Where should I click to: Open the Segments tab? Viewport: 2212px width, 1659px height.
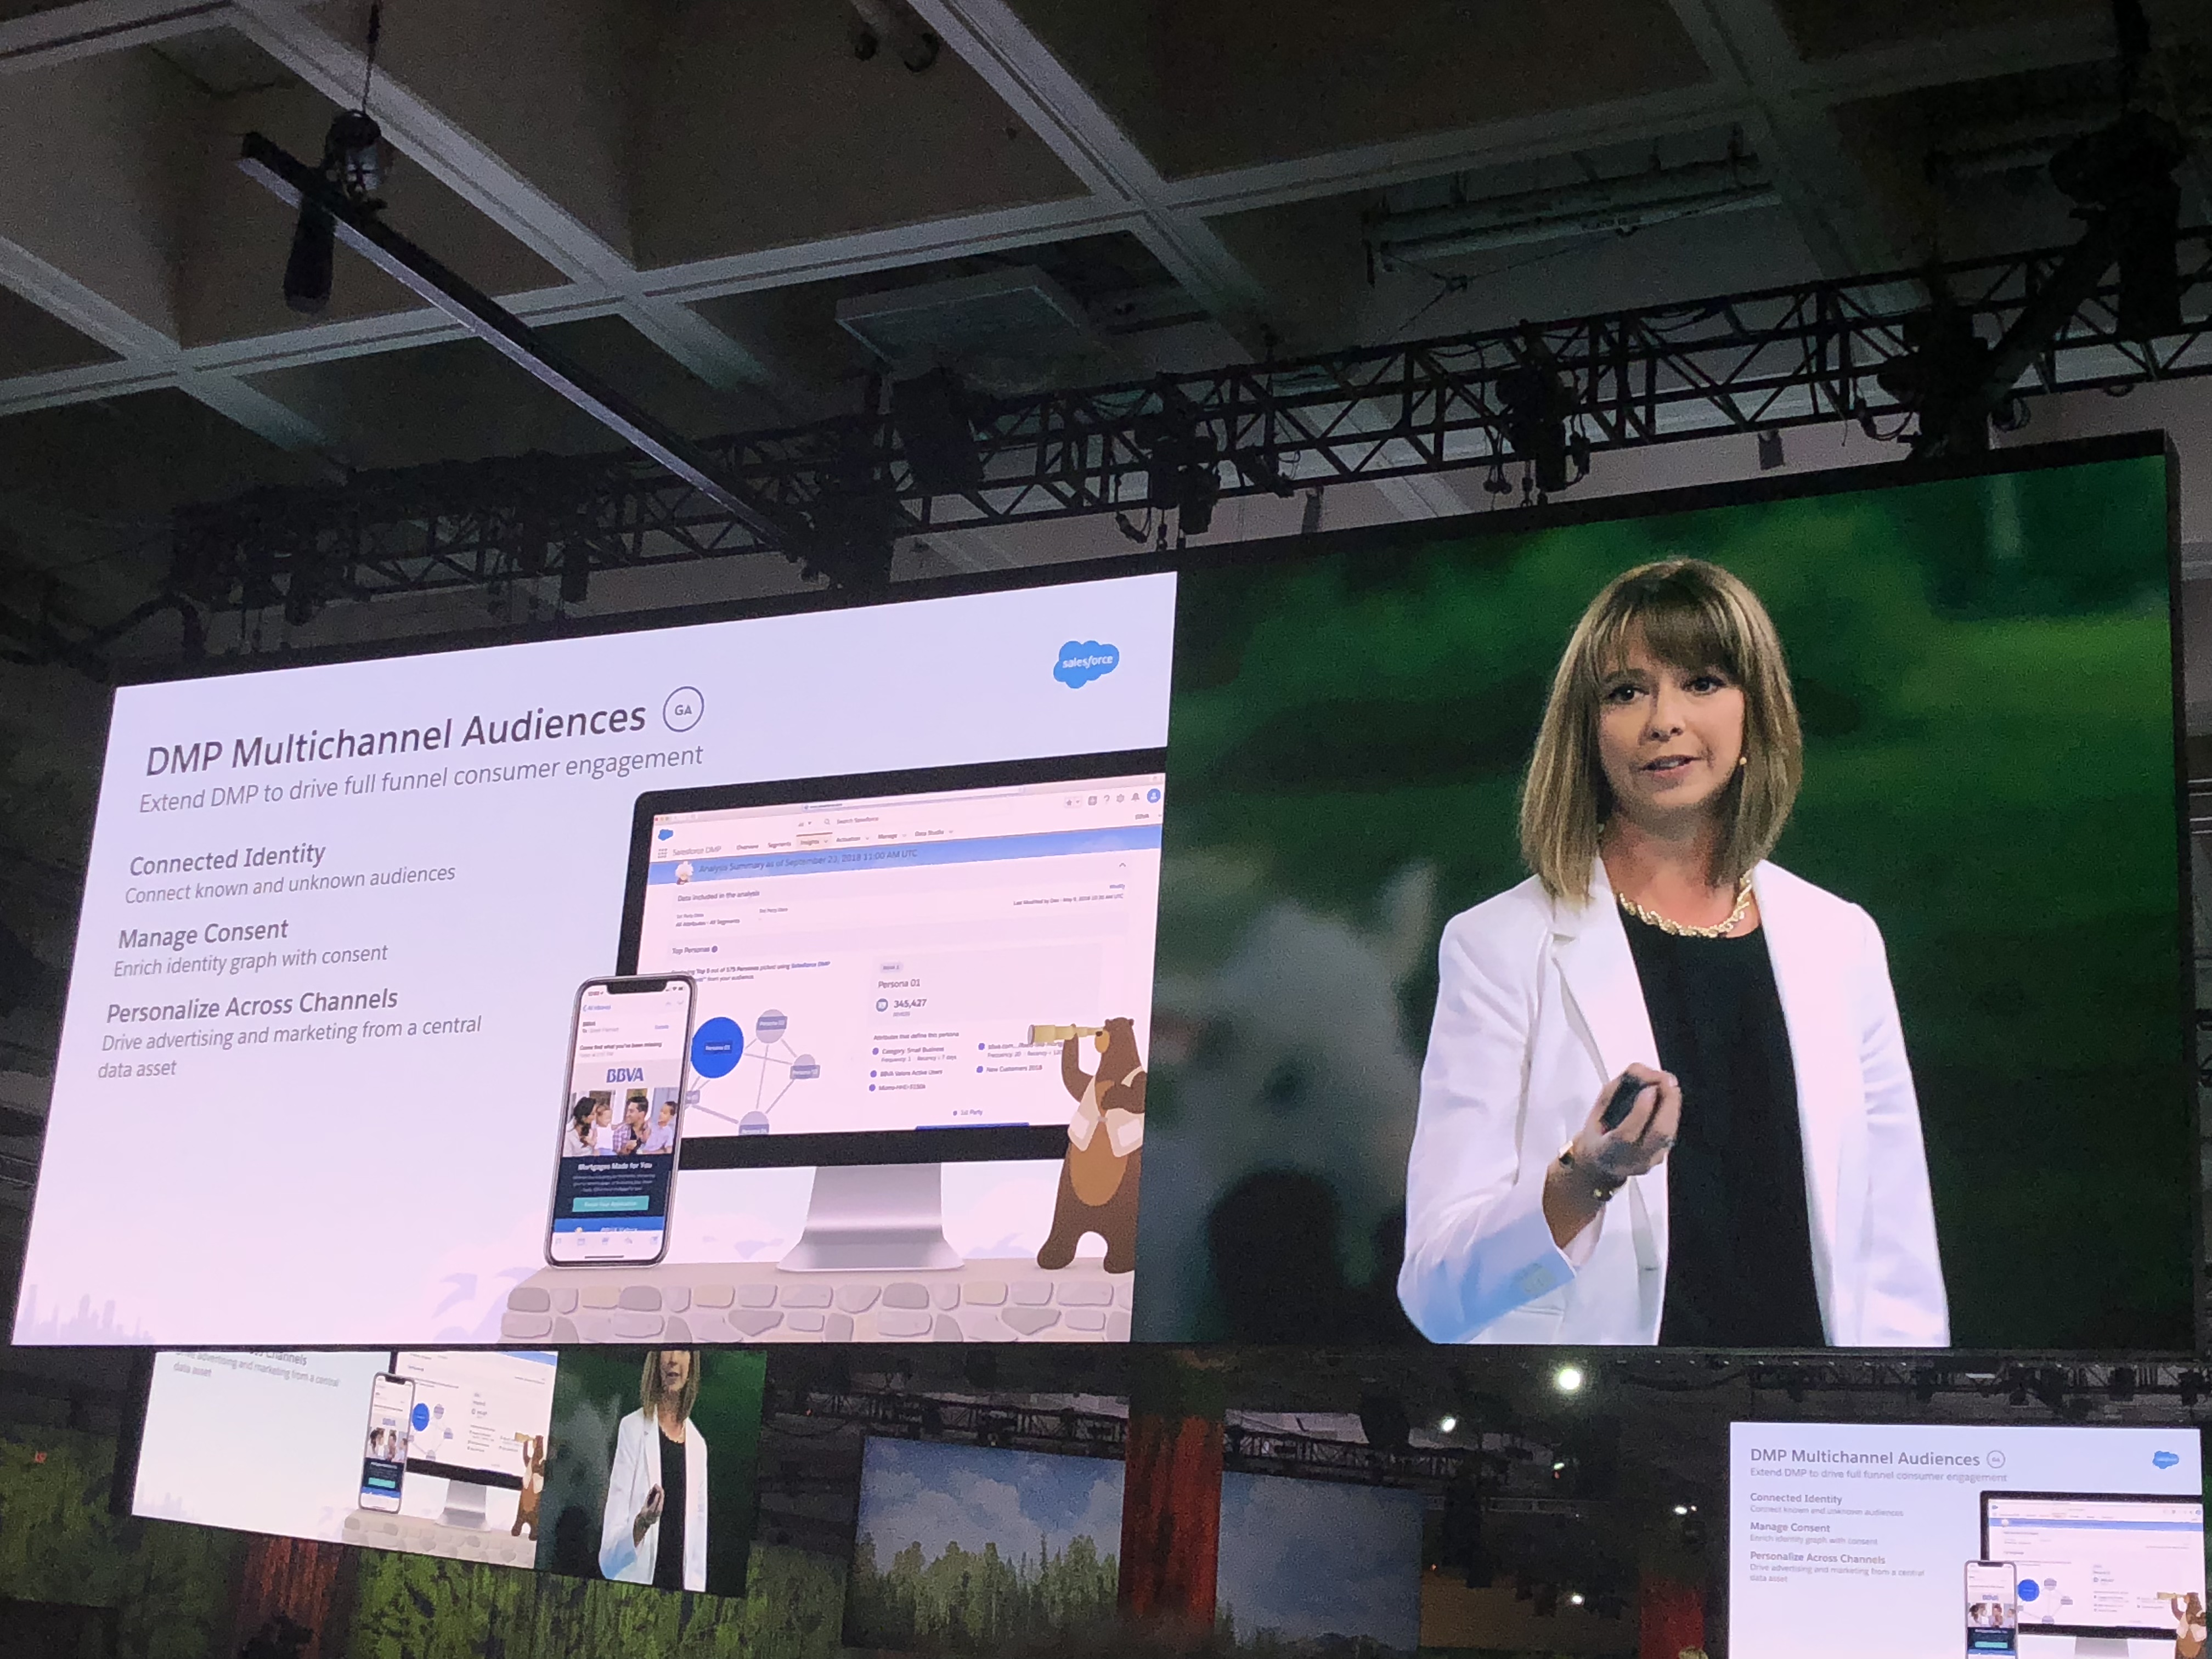(x=780, y=845)
